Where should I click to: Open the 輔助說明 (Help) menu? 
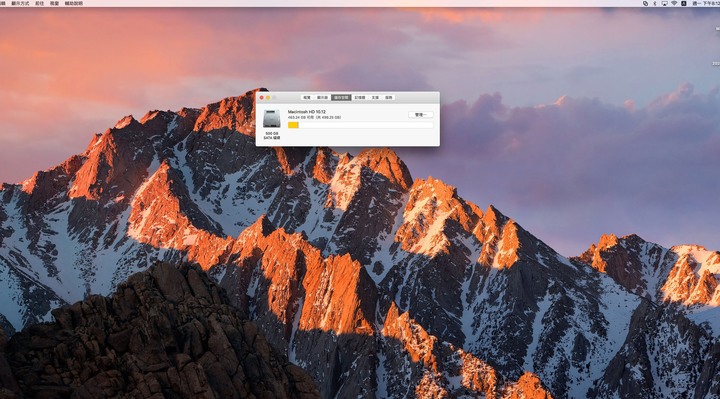point(73,3)
